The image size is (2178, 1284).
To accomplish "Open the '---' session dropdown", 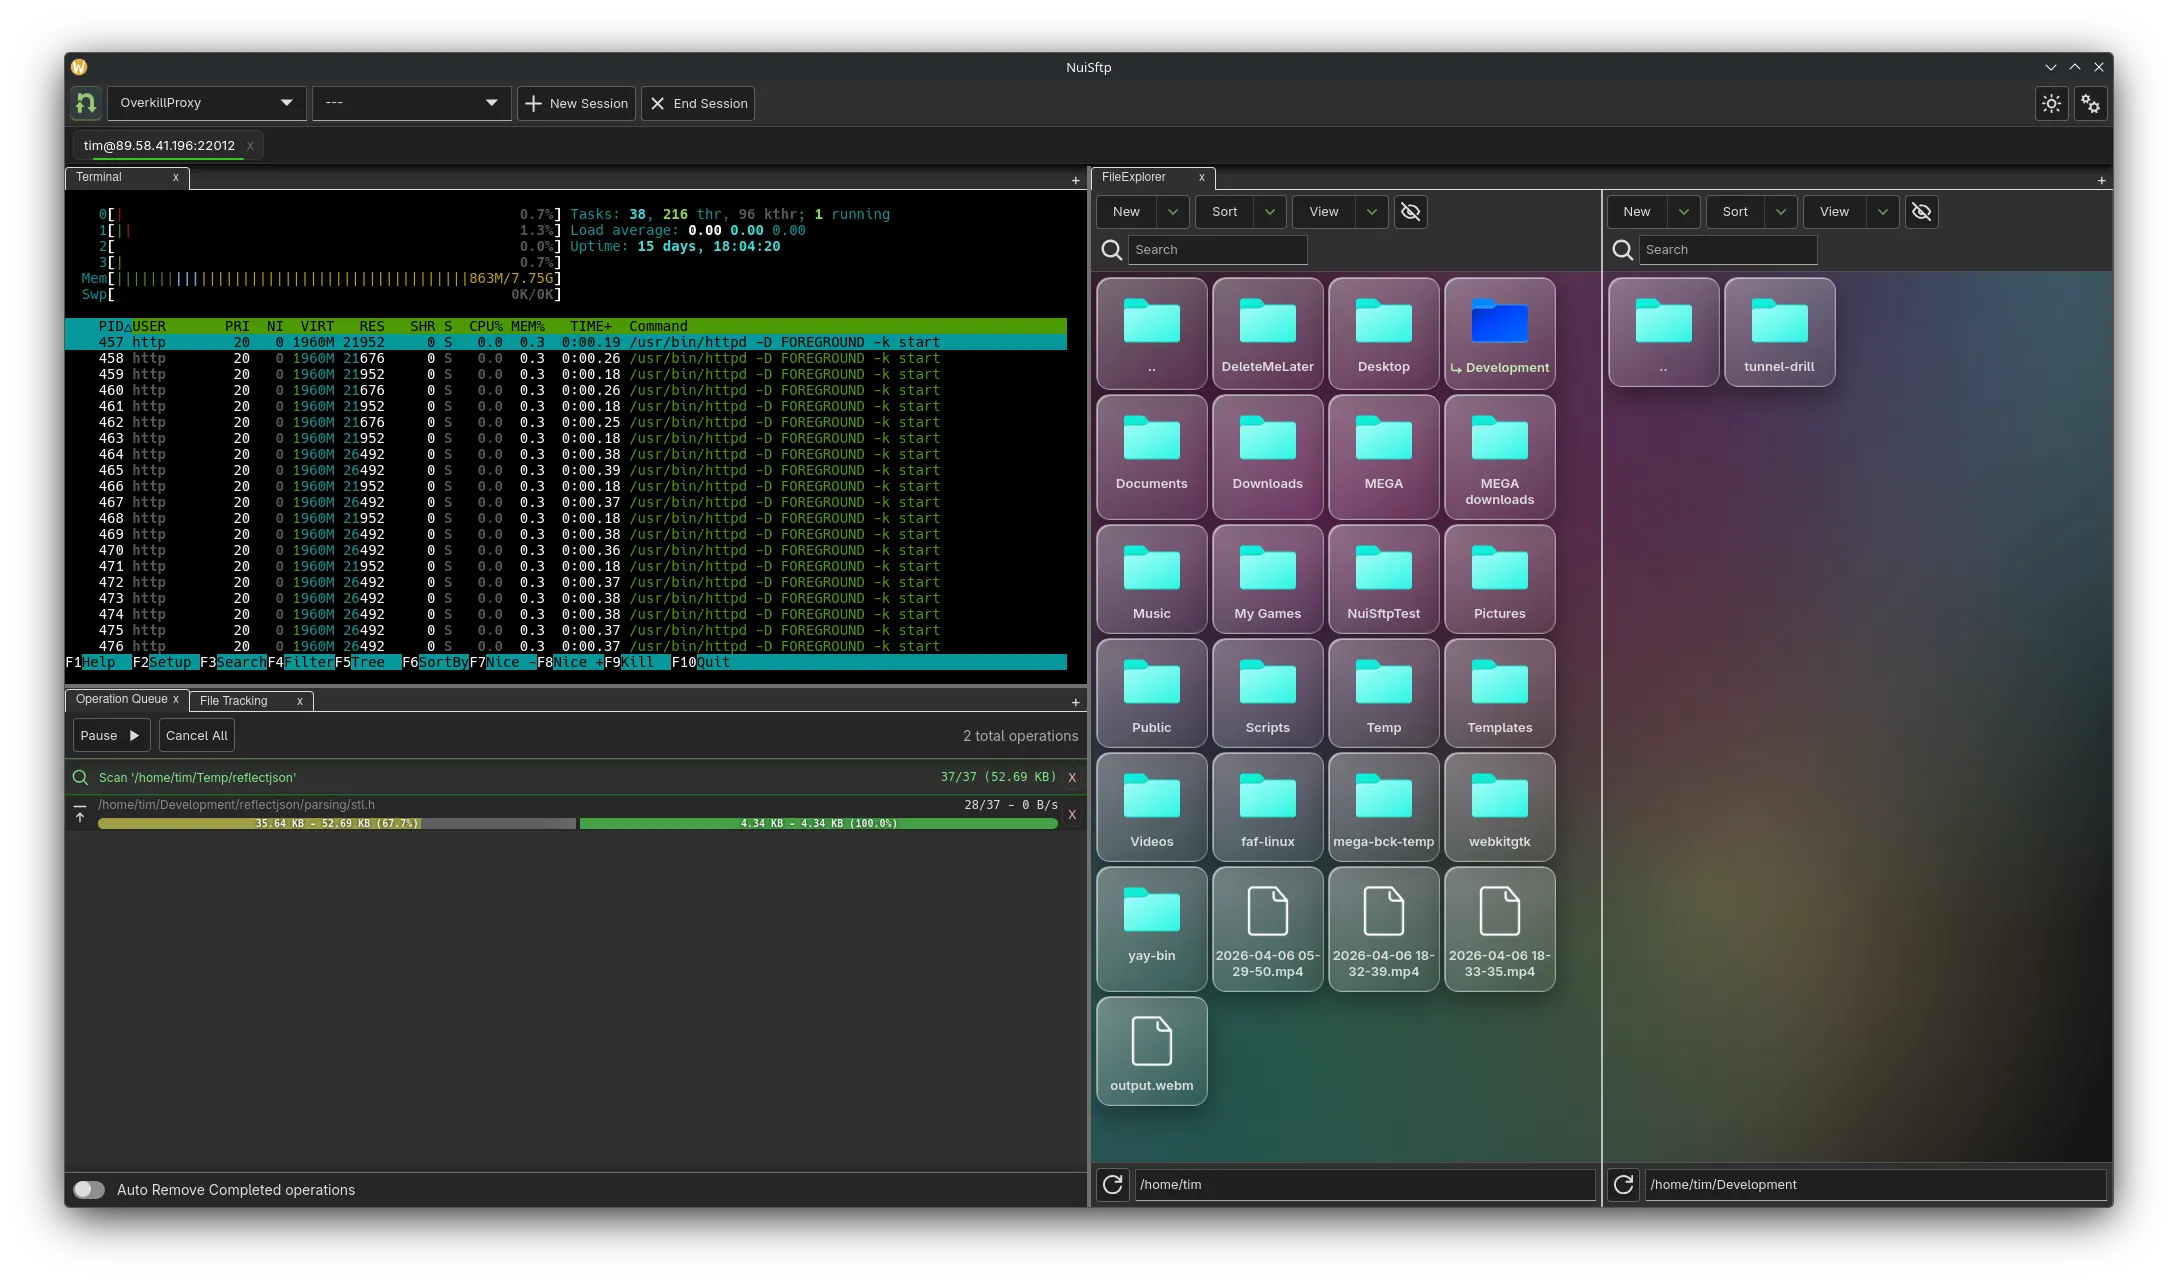I will 411,103.
